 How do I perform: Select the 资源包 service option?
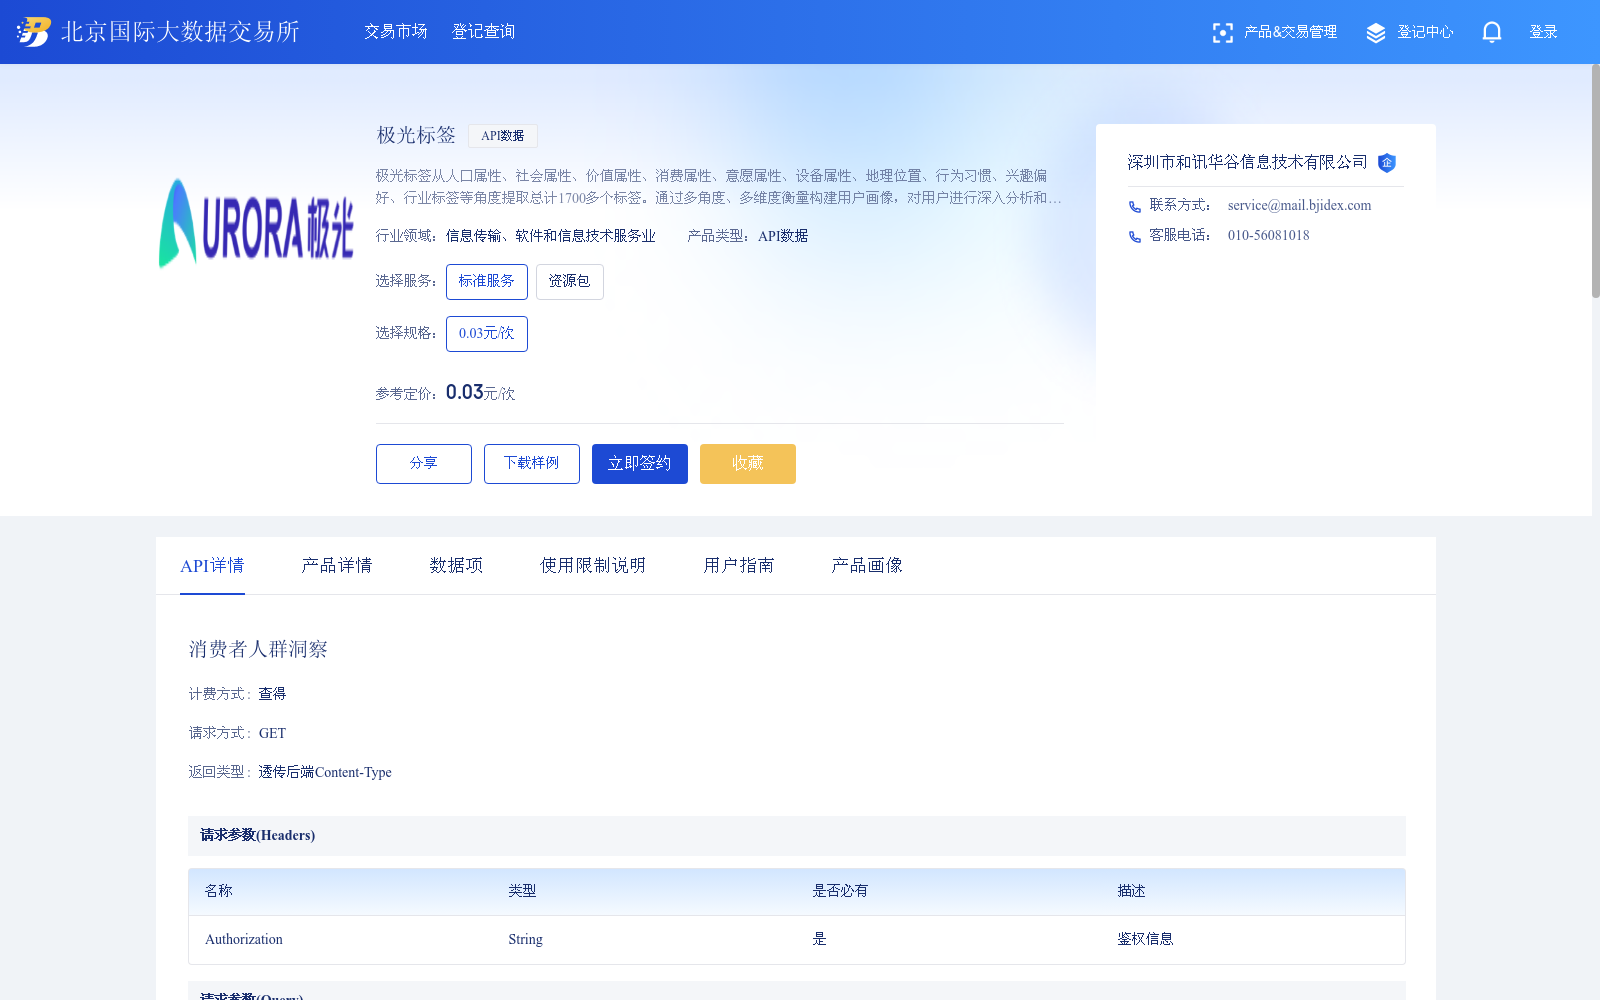tap(569, 281)
